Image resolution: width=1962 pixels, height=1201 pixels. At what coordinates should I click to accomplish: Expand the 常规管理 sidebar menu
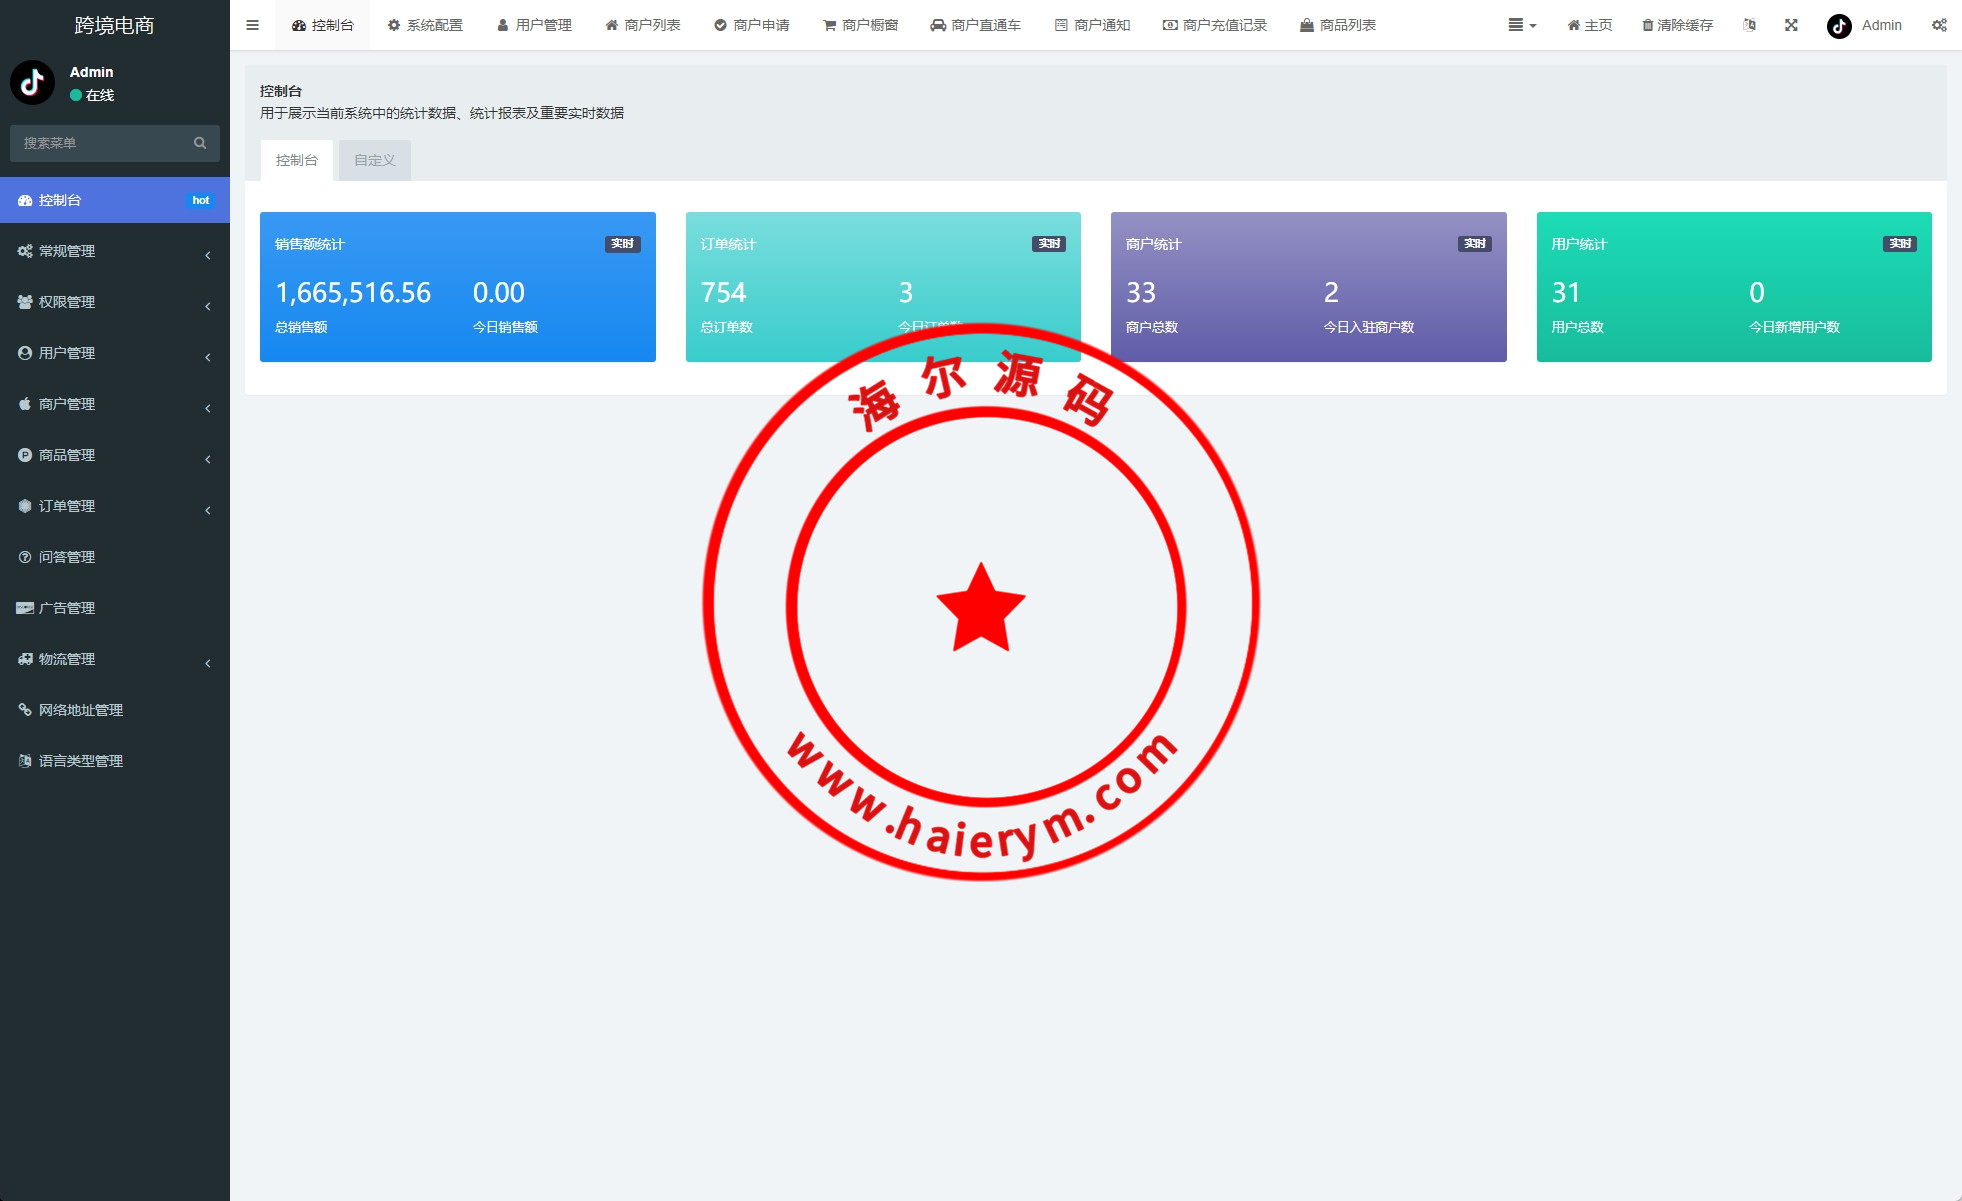click(x=114, y=251)
